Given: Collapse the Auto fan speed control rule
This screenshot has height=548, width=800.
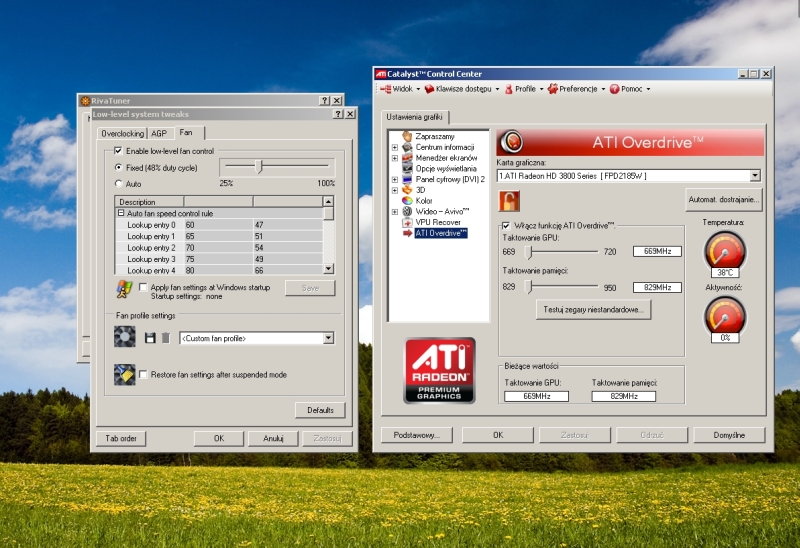Looking at the screenshot, I should (121, 213).
